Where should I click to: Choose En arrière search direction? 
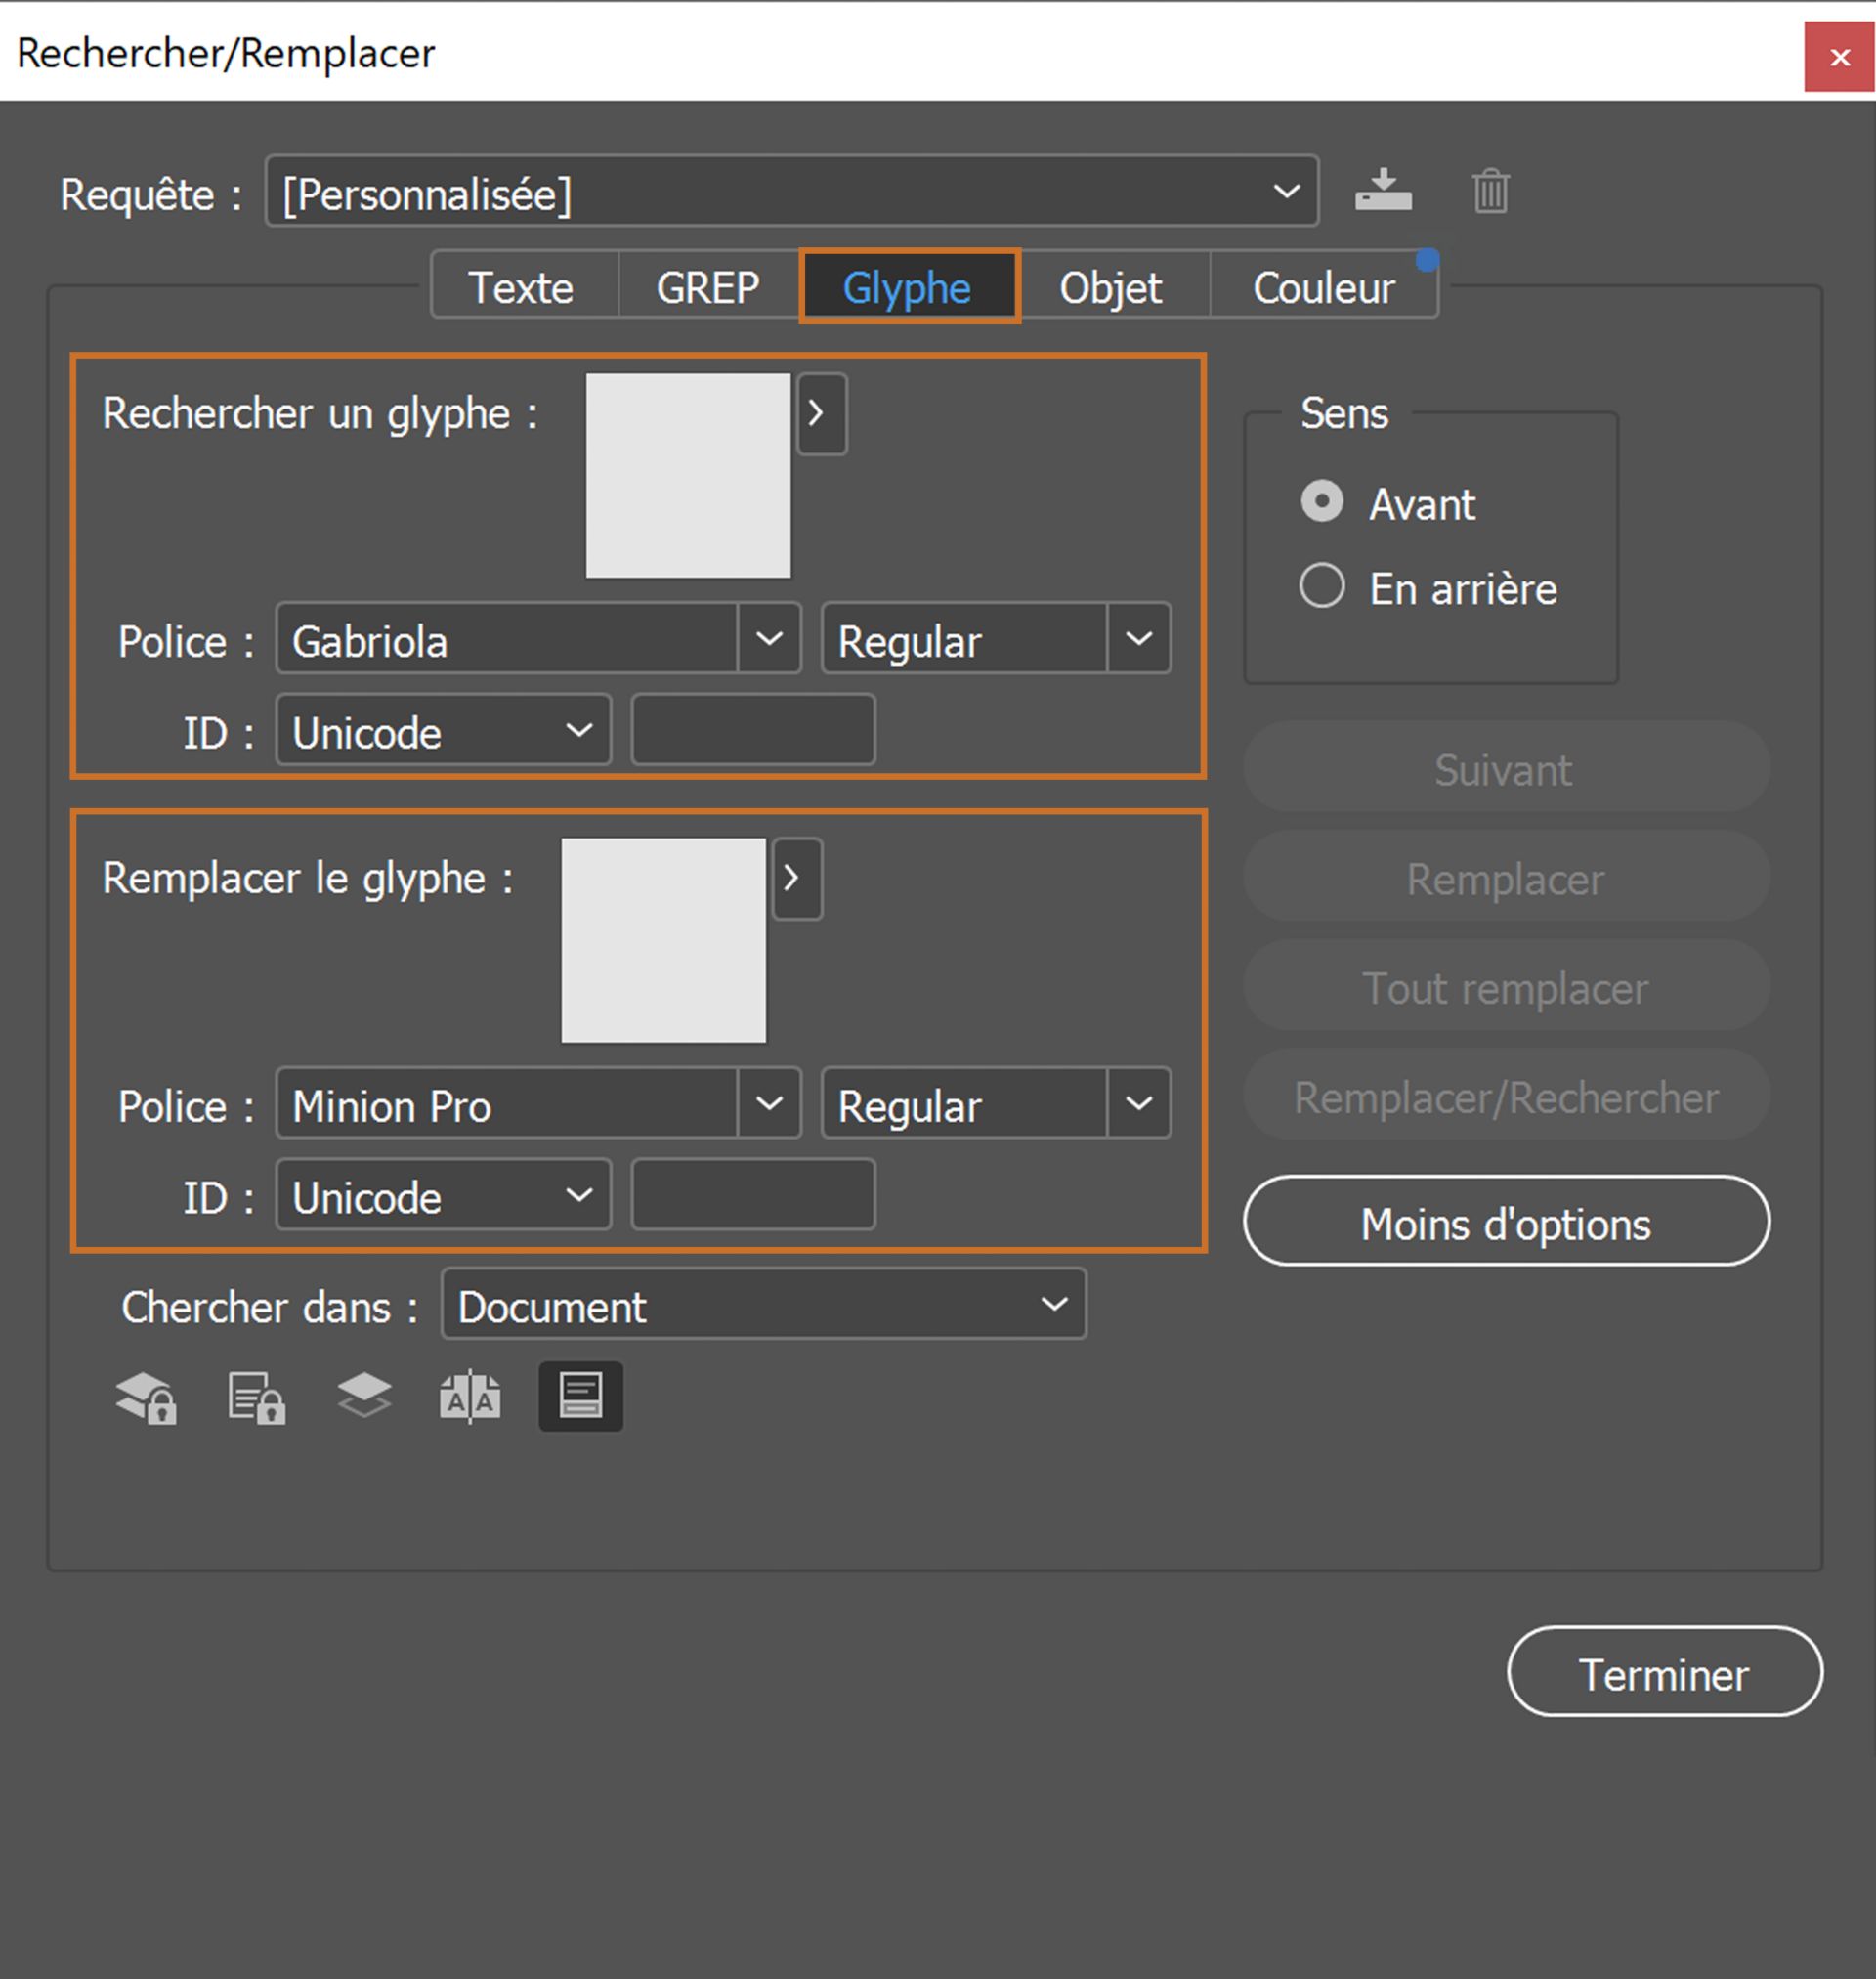coord(1322,588)
